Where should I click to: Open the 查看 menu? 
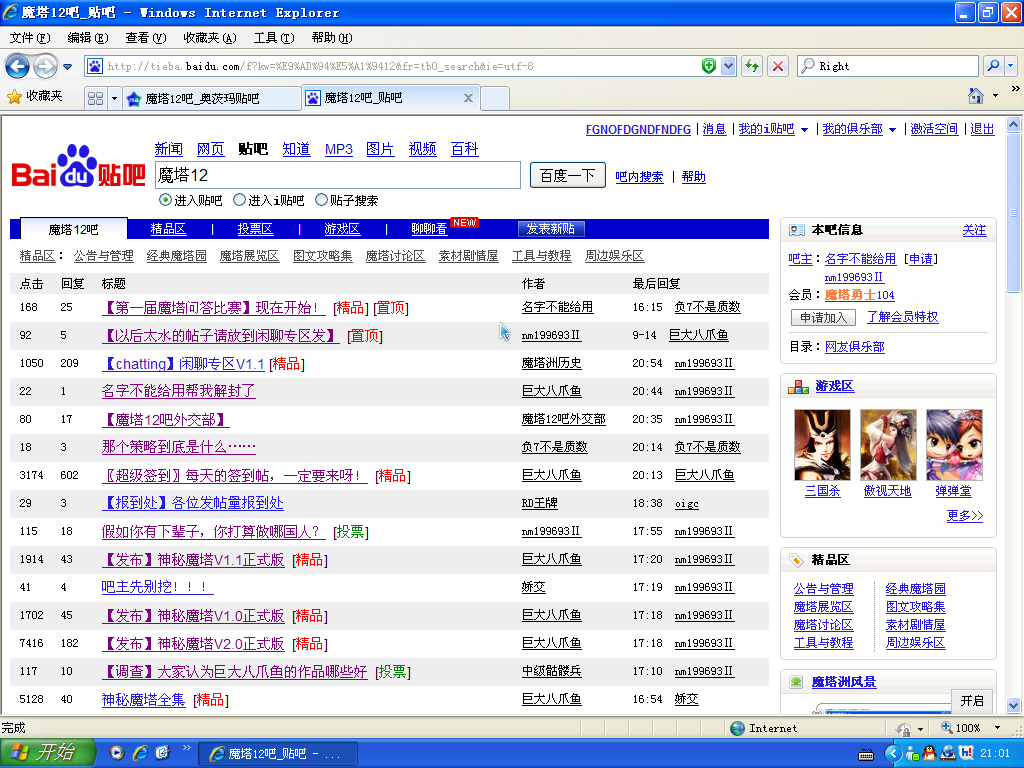coord(146,38)
